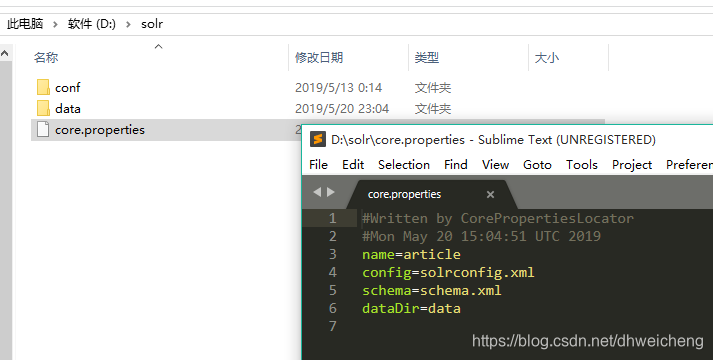
Task: Select the conf folder name
Action: click(68, 87)
